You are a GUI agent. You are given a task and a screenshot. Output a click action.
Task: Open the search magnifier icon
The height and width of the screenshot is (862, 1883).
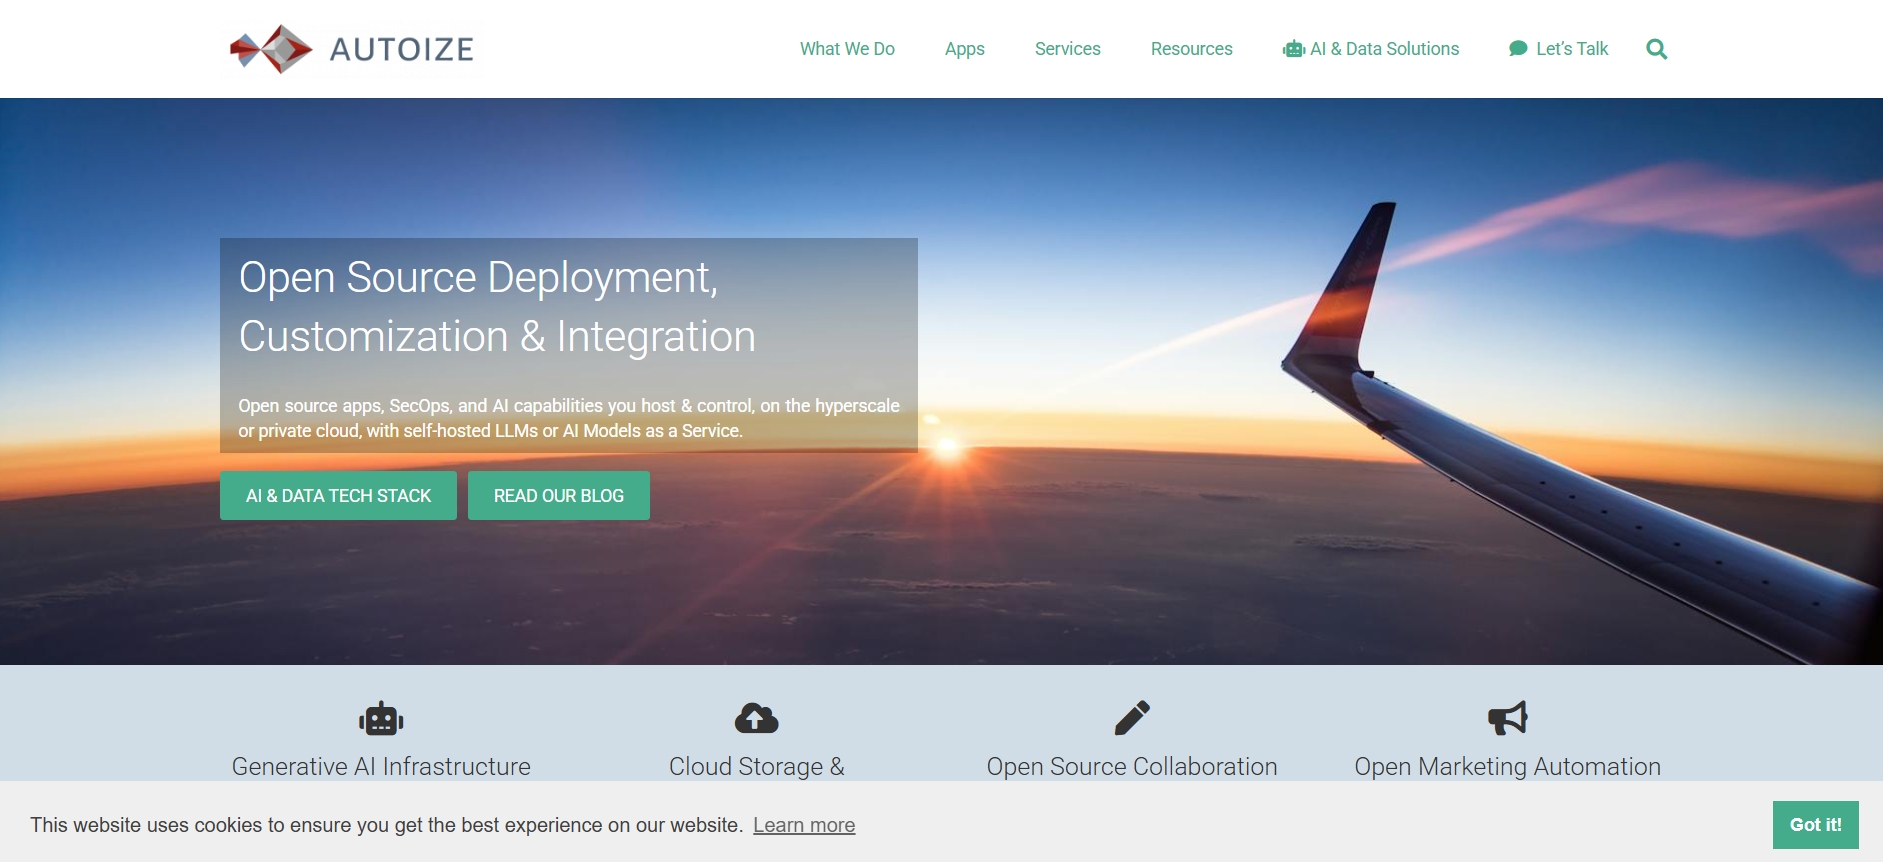1657,49
